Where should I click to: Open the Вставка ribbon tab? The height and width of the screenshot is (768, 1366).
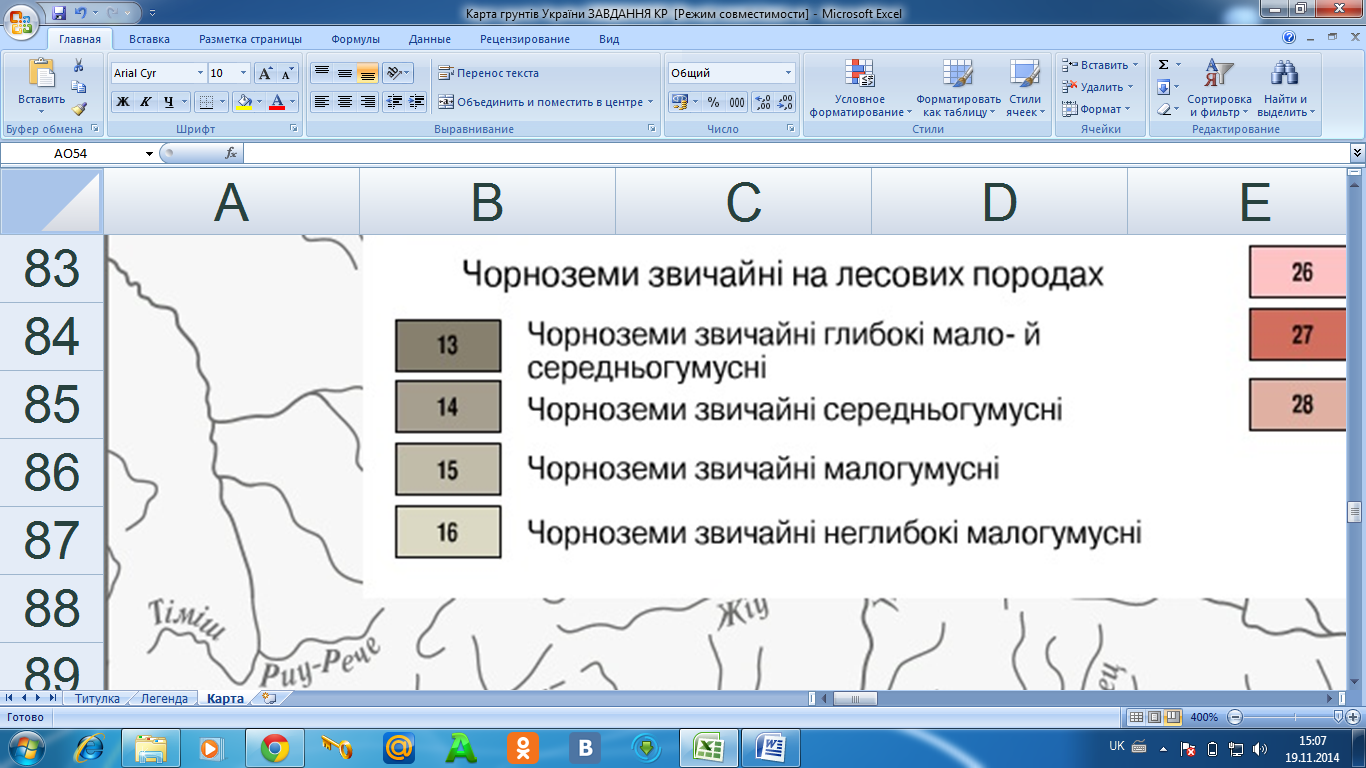(x=149, y=39)
